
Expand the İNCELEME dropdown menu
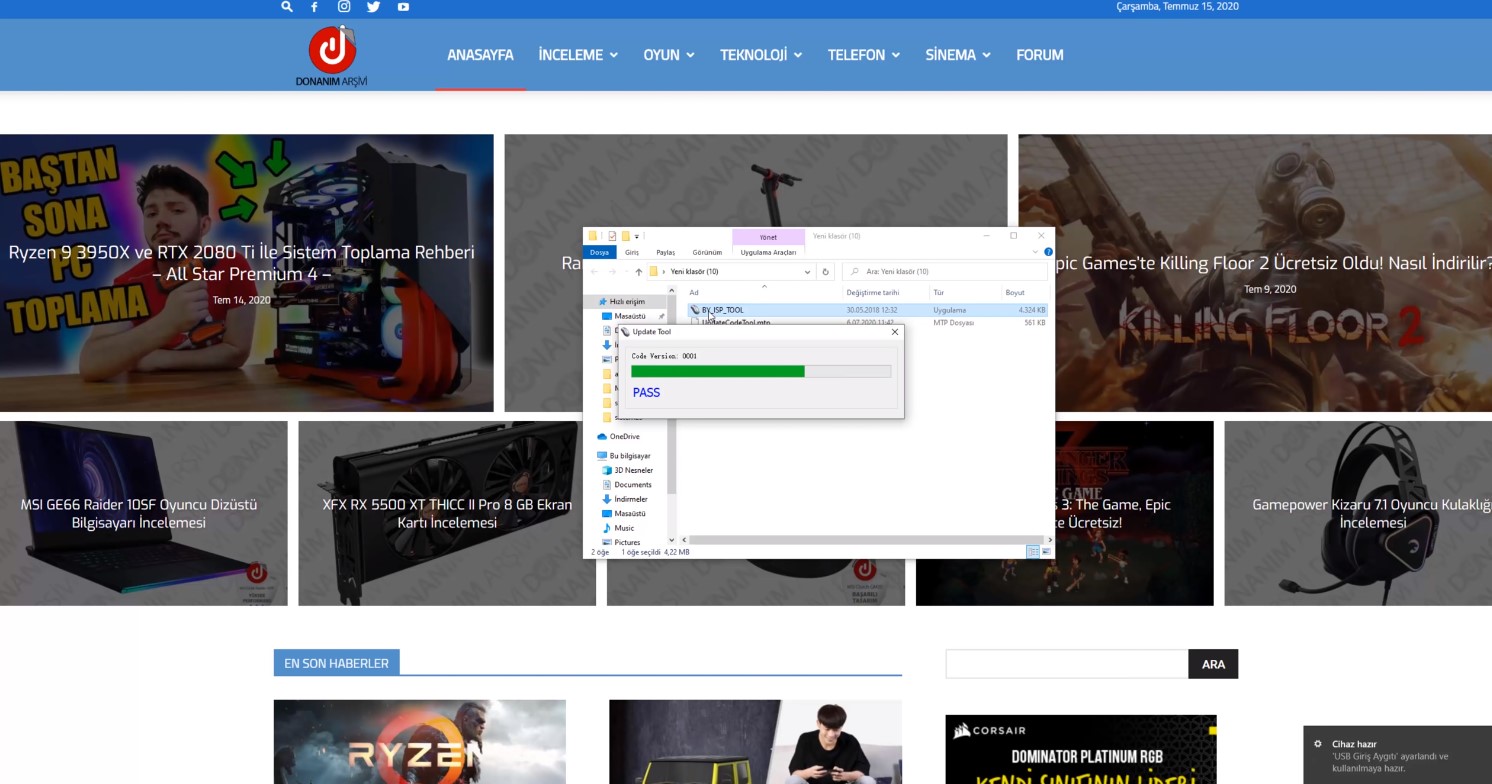(x=578, y=55)
